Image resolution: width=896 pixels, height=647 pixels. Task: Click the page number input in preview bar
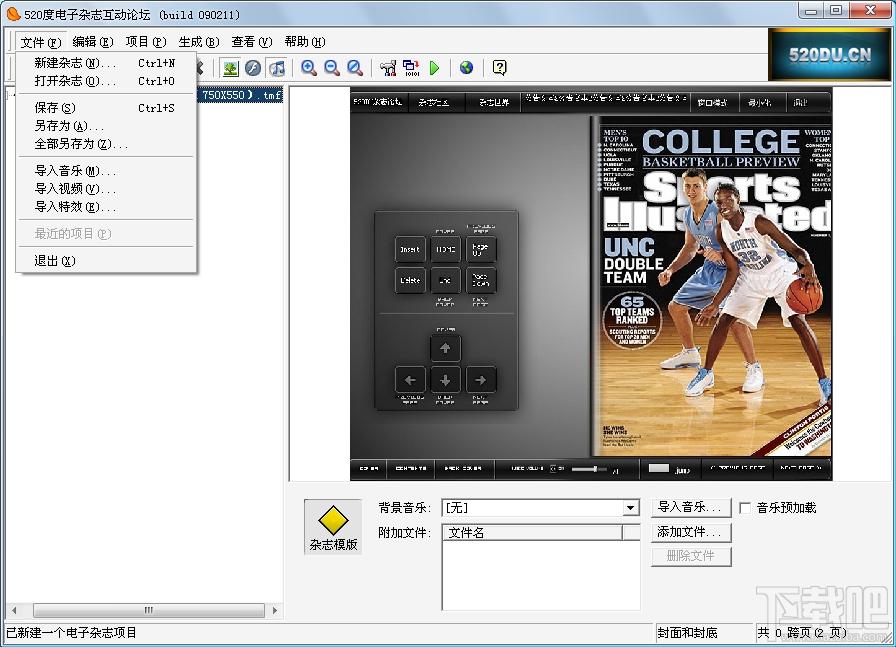pos(658,469)
